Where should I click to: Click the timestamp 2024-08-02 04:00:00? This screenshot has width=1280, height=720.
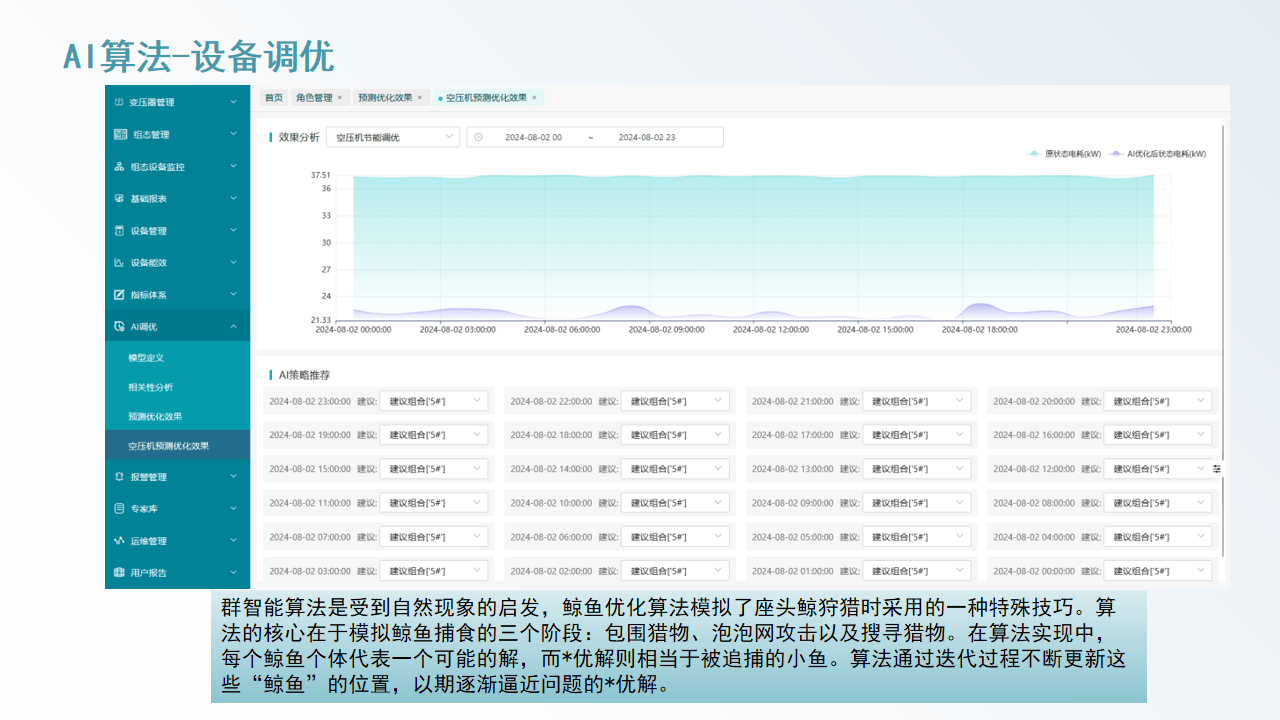1034,537
